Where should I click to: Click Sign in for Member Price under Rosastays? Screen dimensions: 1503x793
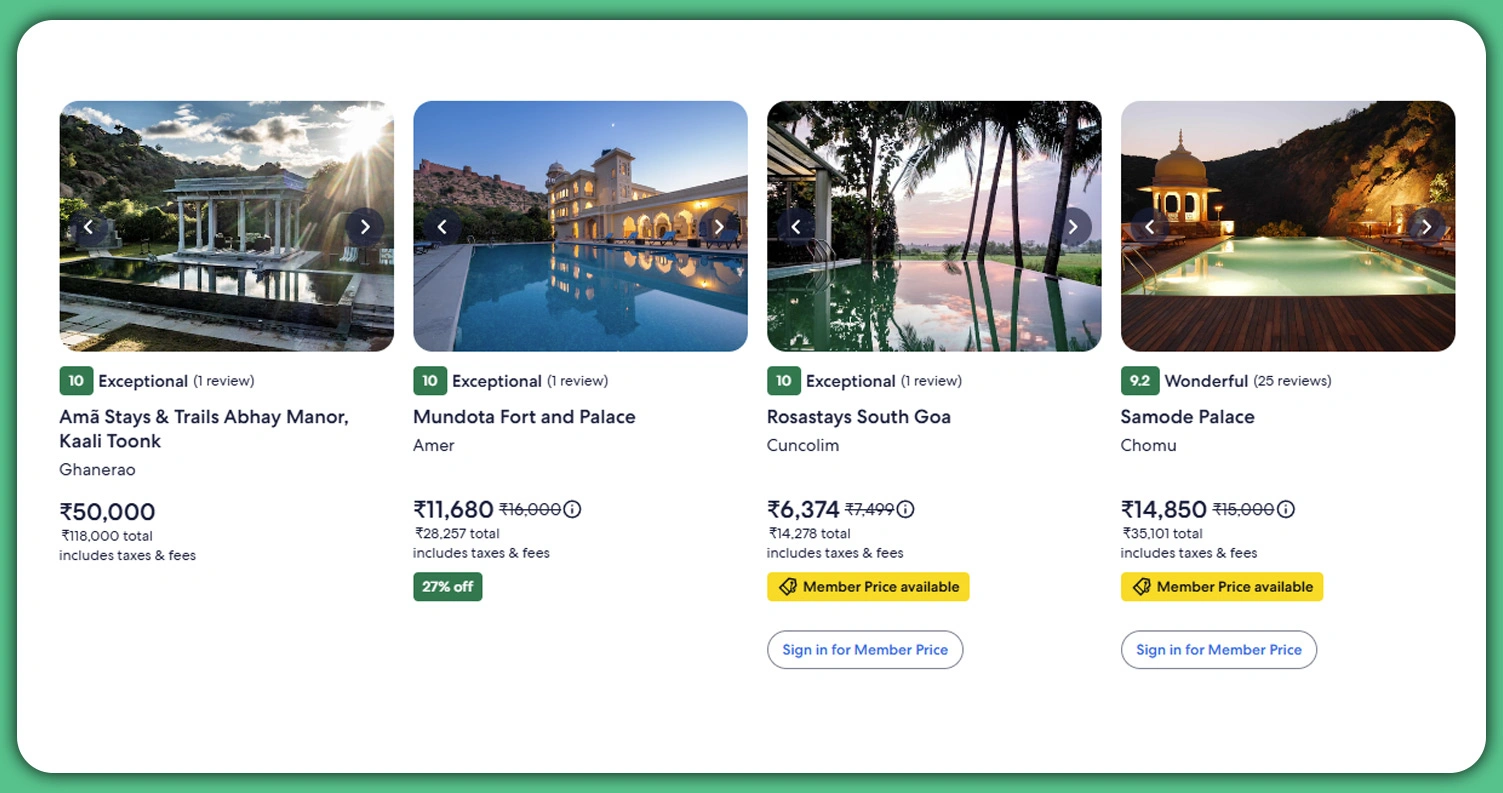[865, 650]
